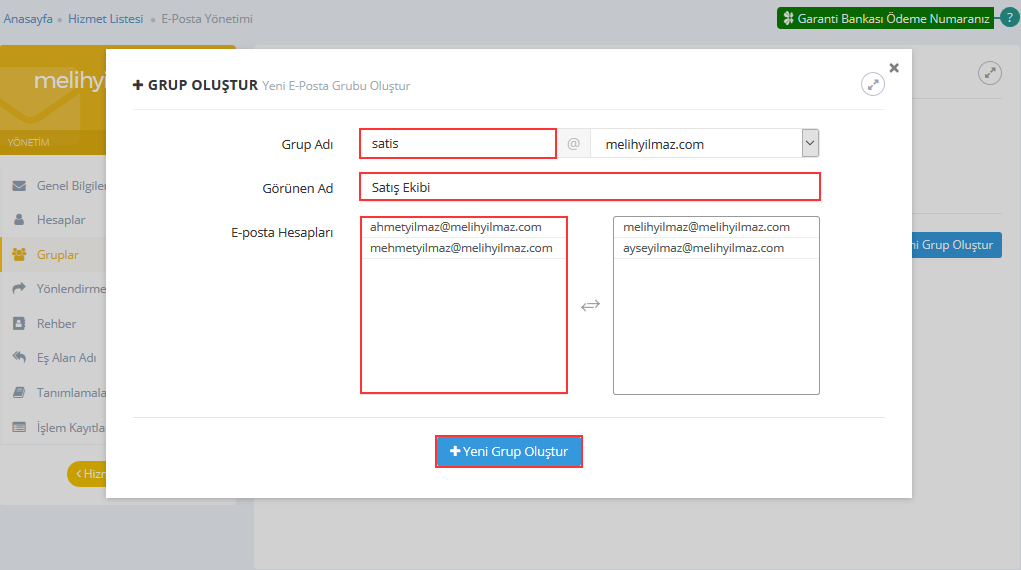Click the swap arrows between account lists
The image size is (1021, 570).
point(590,305)
